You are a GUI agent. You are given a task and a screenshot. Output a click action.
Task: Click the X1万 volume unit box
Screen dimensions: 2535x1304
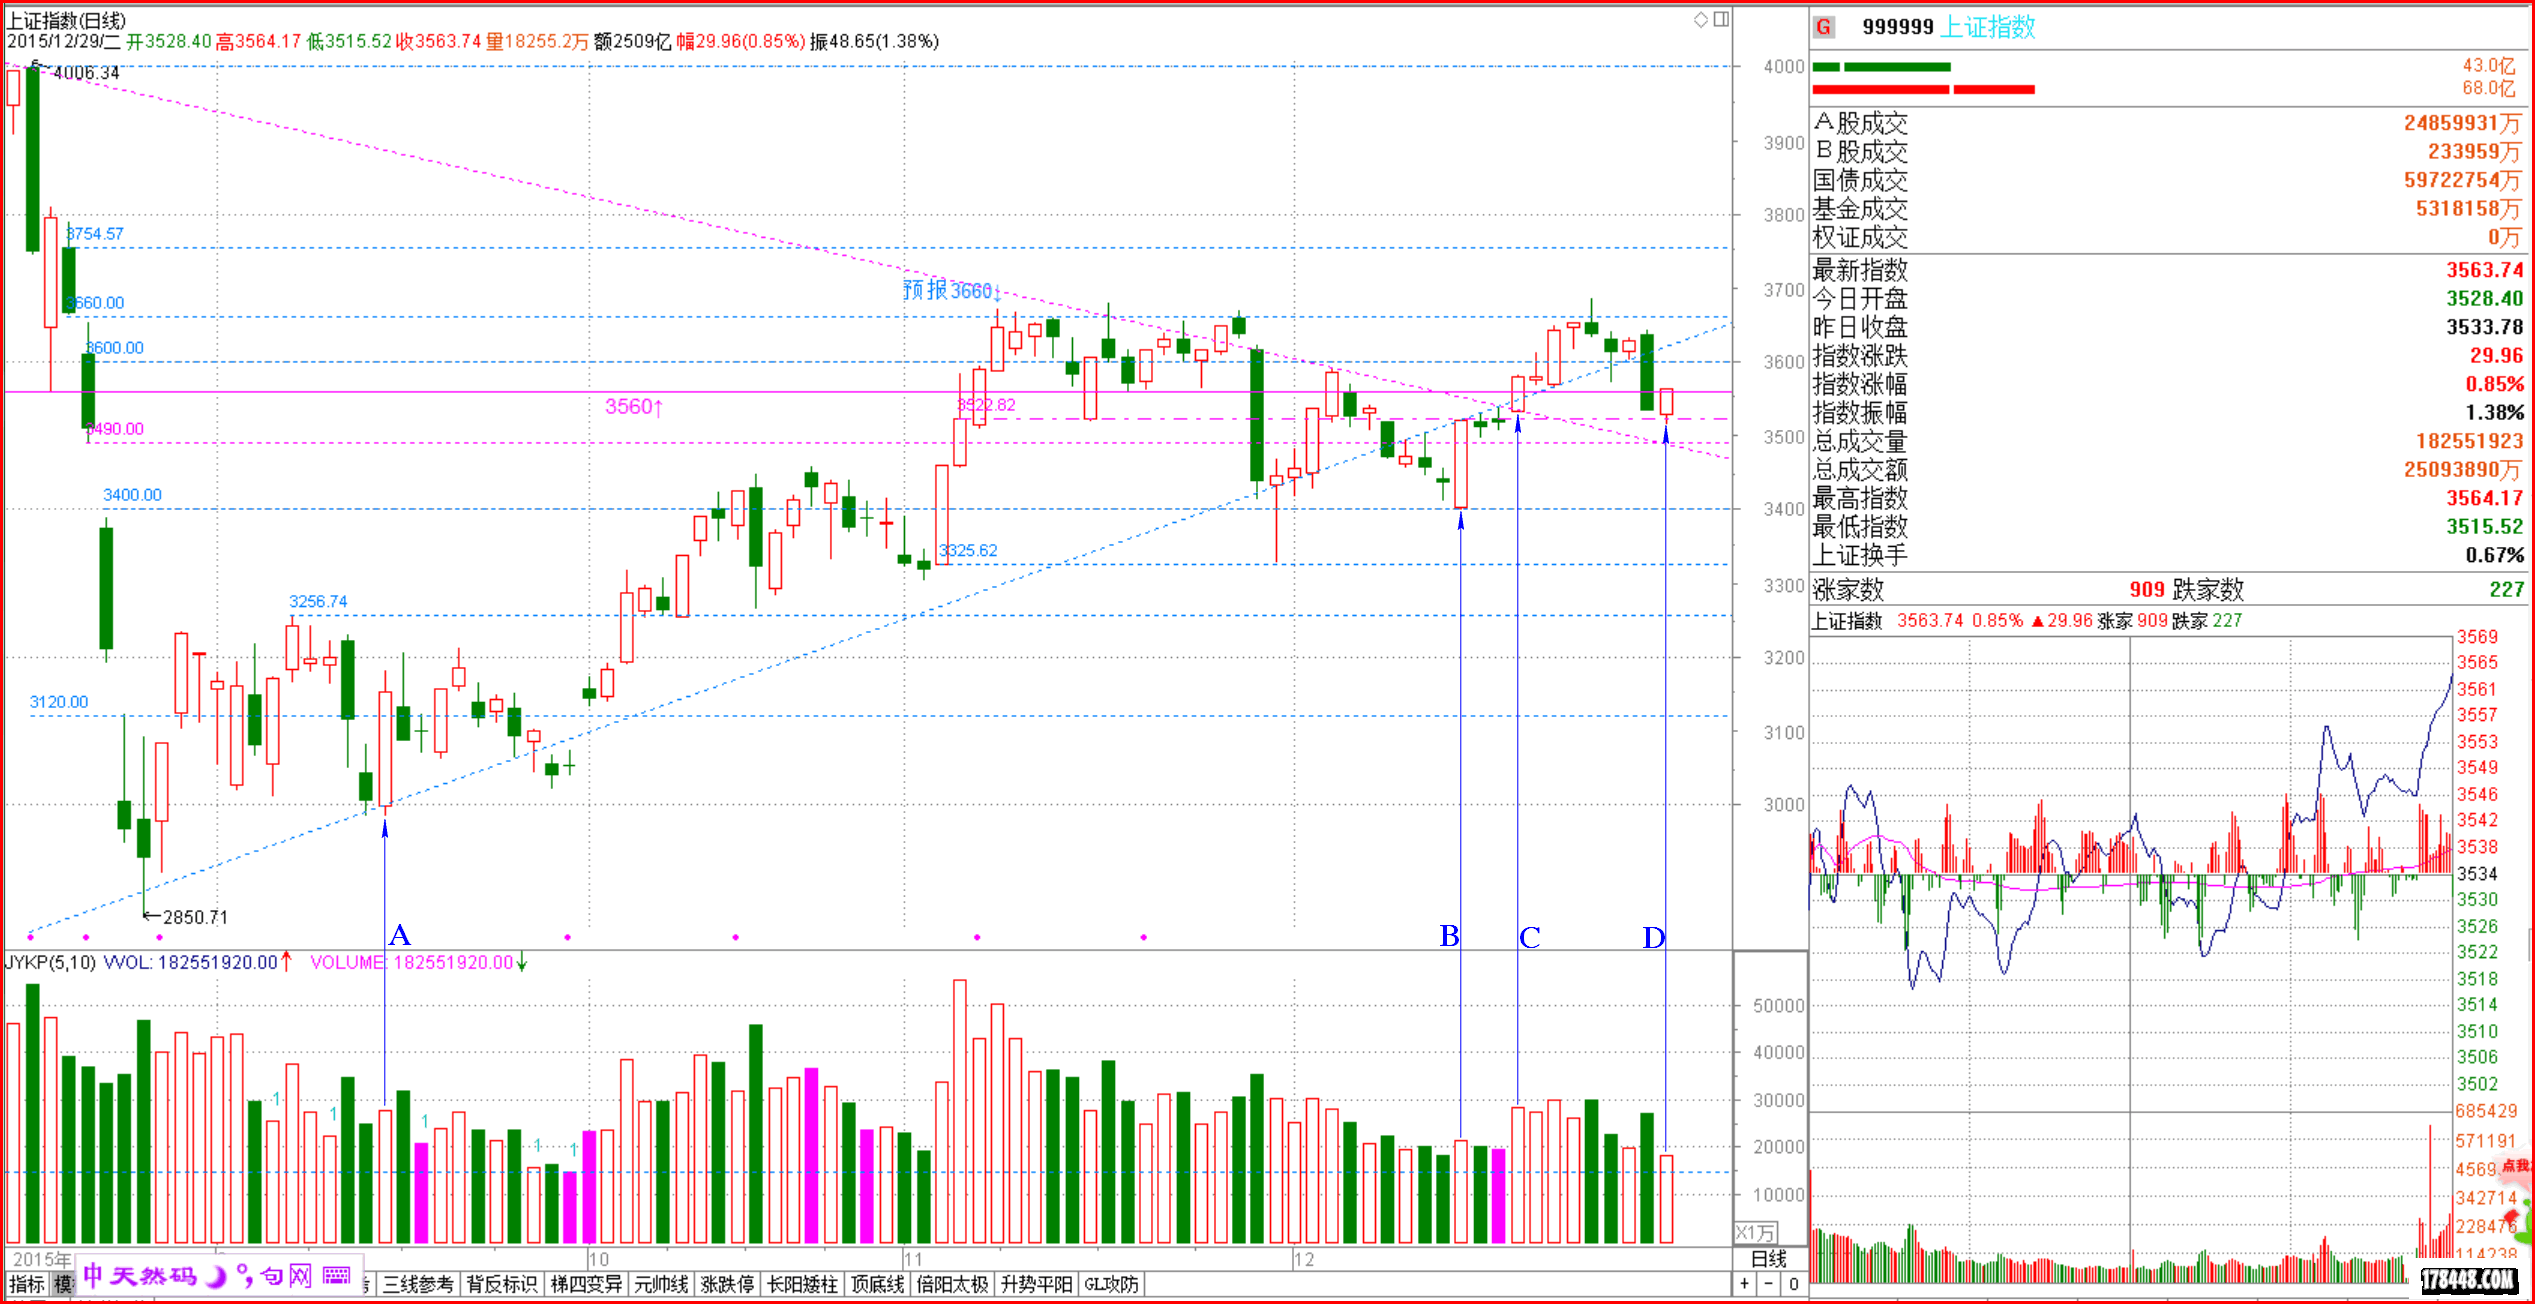1756,1233
